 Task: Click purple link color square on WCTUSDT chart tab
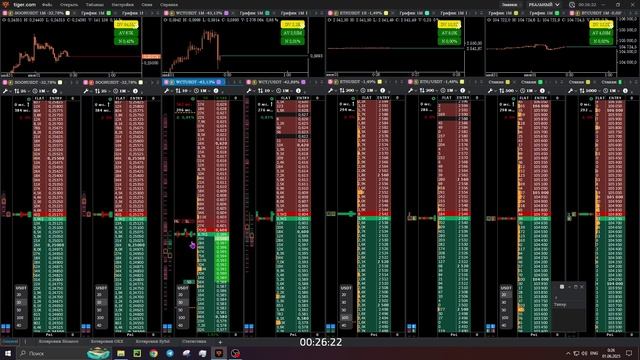[226, 13]
